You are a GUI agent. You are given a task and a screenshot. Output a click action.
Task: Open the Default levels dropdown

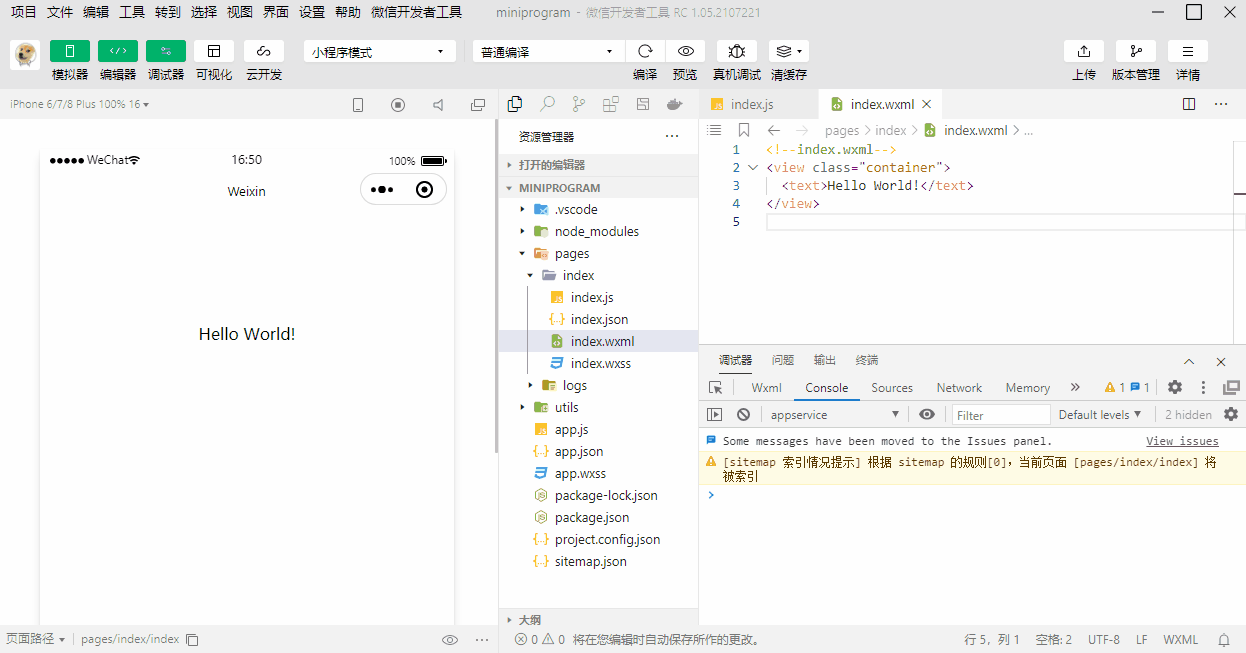click(x=1100, y=414)
